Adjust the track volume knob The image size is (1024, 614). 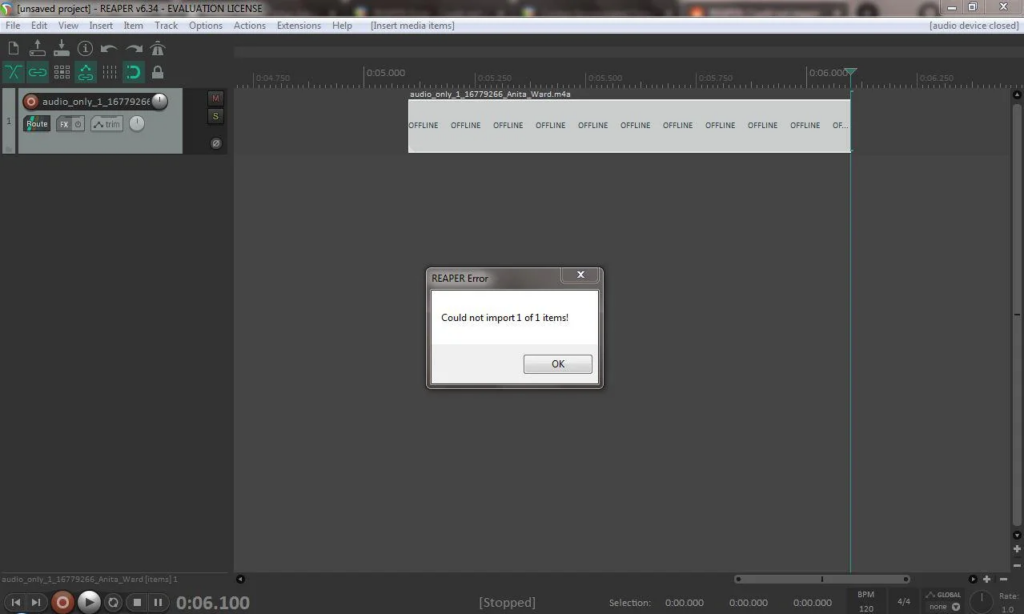(x=158, y=101)
